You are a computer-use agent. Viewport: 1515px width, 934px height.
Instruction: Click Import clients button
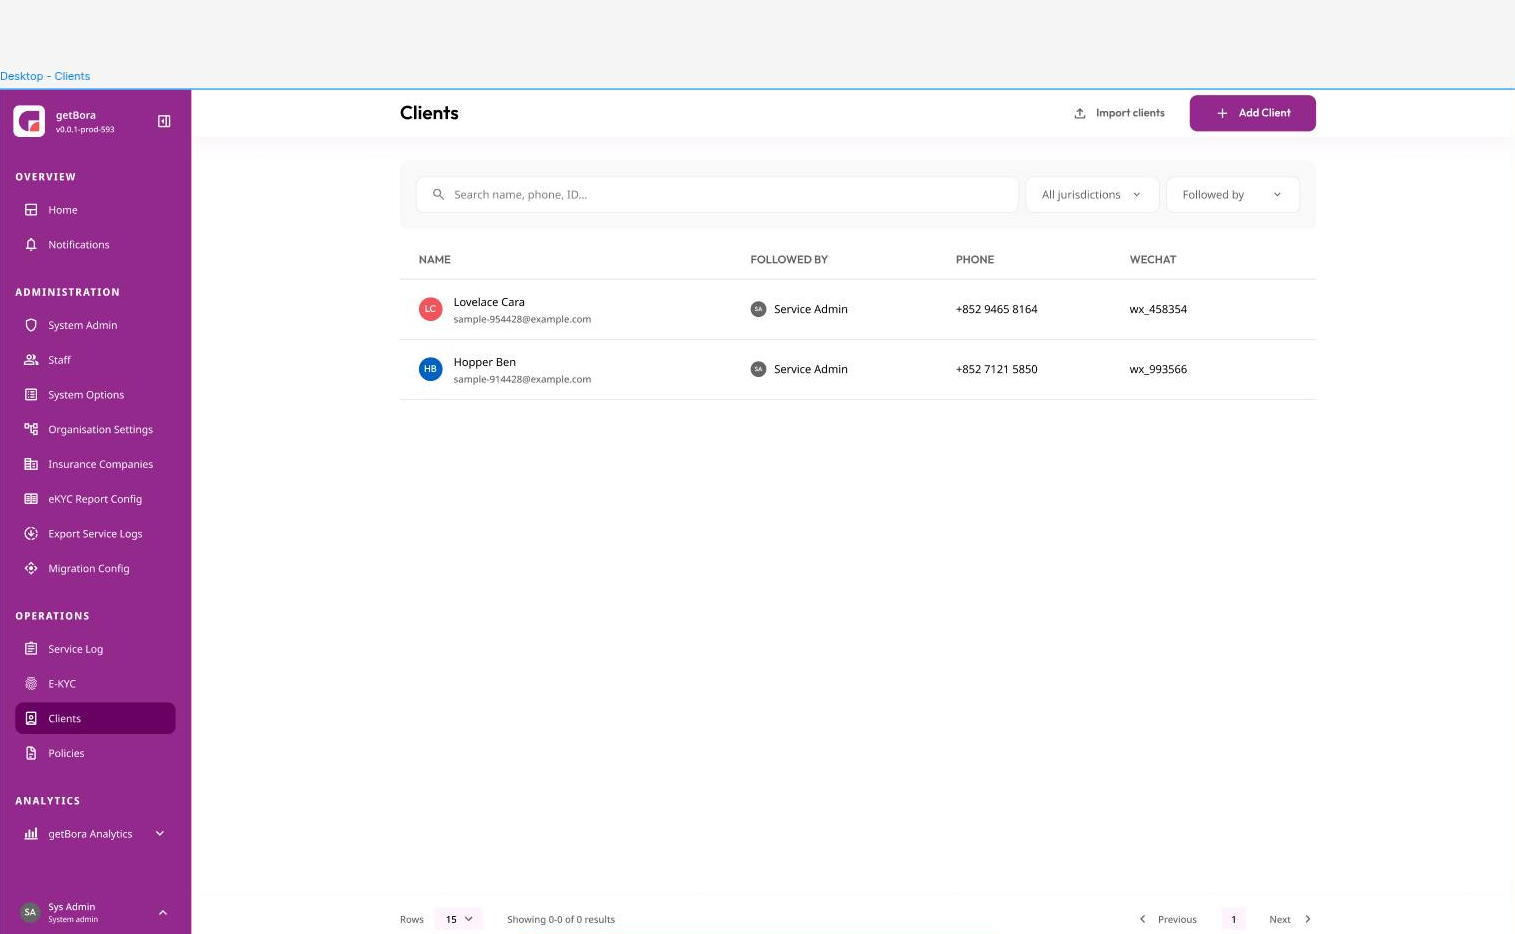(1119, 113)
